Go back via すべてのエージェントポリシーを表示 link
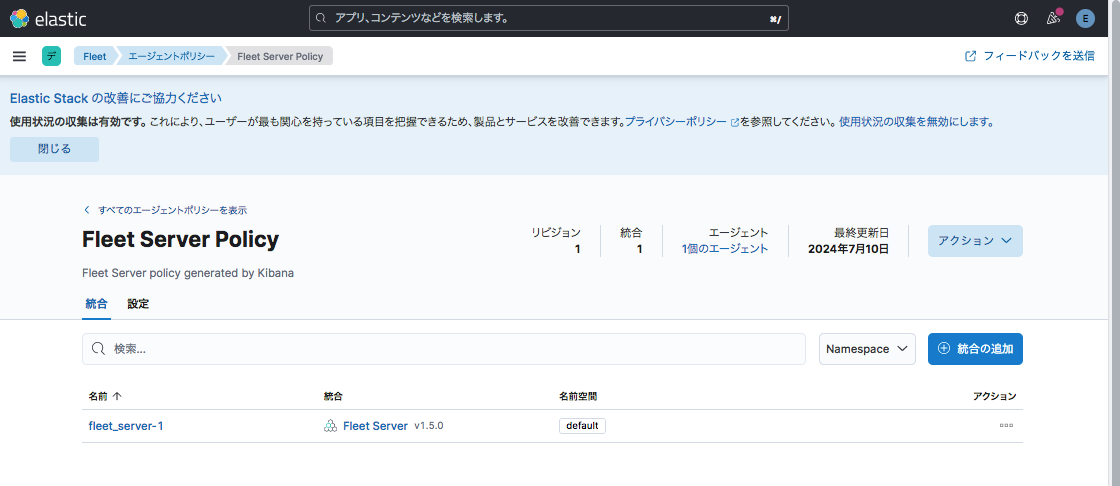The height and width of the screenshot is (486, 1120). (x=171, y=210)
